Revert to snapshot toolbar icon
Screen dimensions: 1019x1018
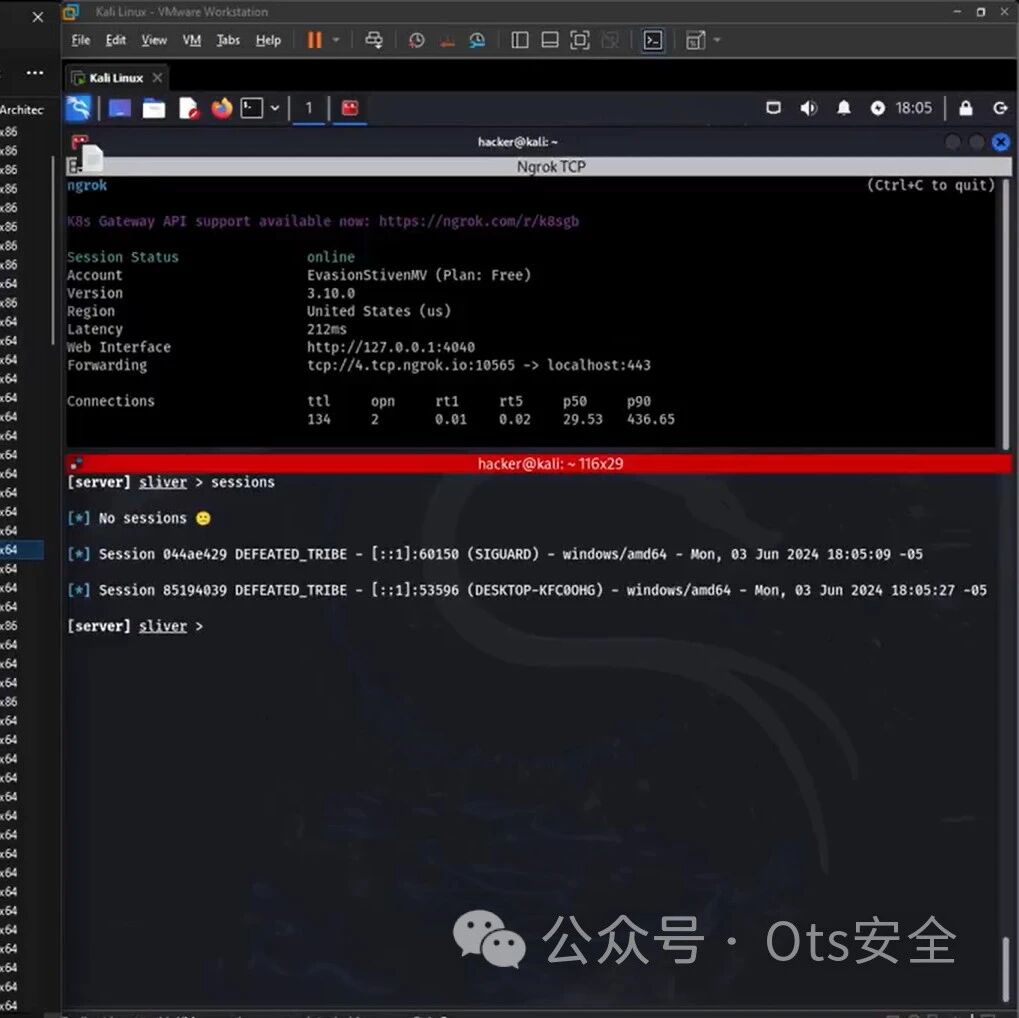(x=447, y=40)
